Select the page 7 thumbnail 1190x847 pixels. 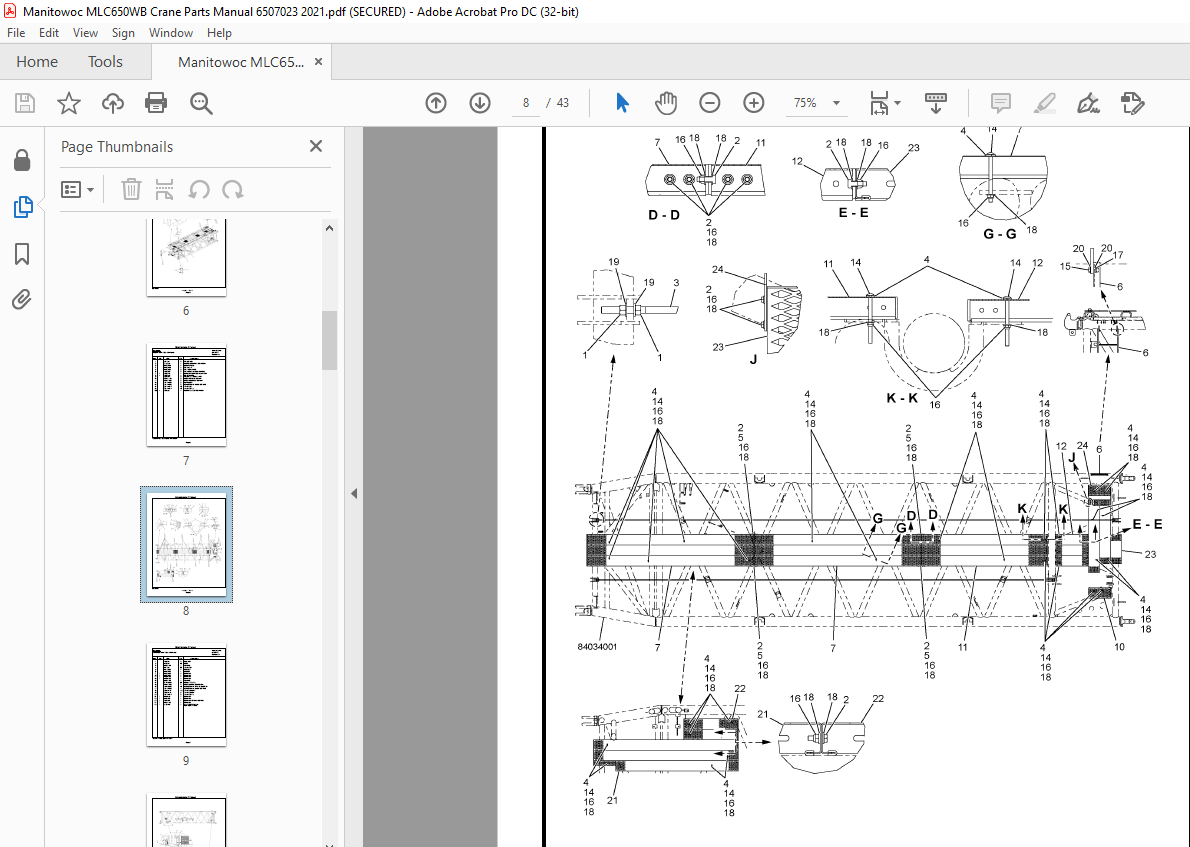pos(186,395)
